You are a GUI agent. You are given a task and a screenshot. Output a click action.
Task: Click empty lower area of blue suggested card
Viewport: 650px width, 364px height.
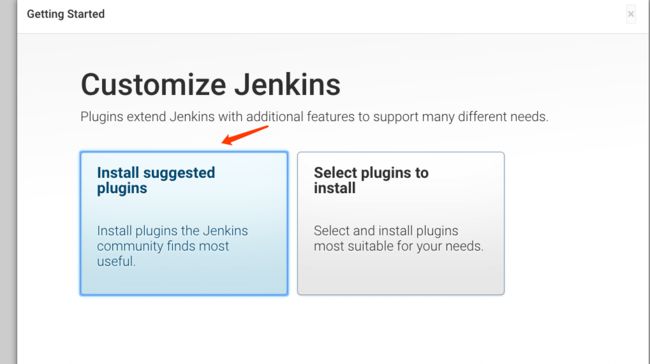[184, 282]
